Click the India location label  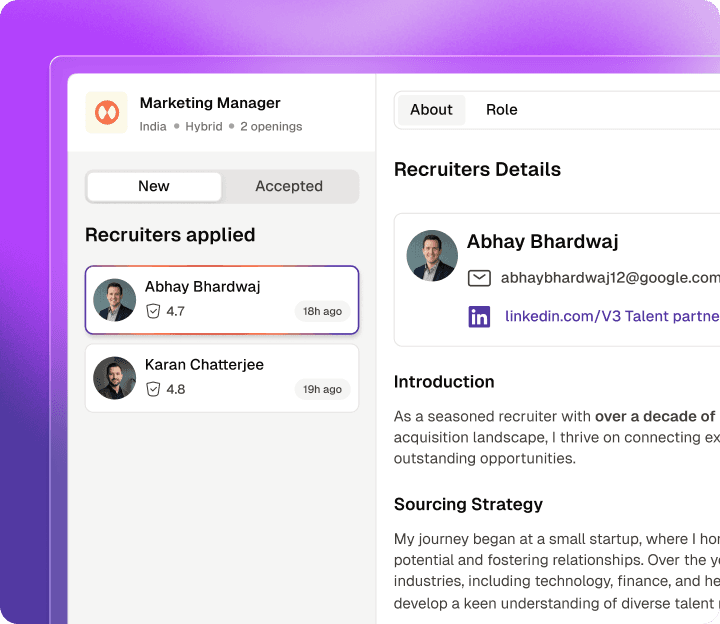(153, 127)
